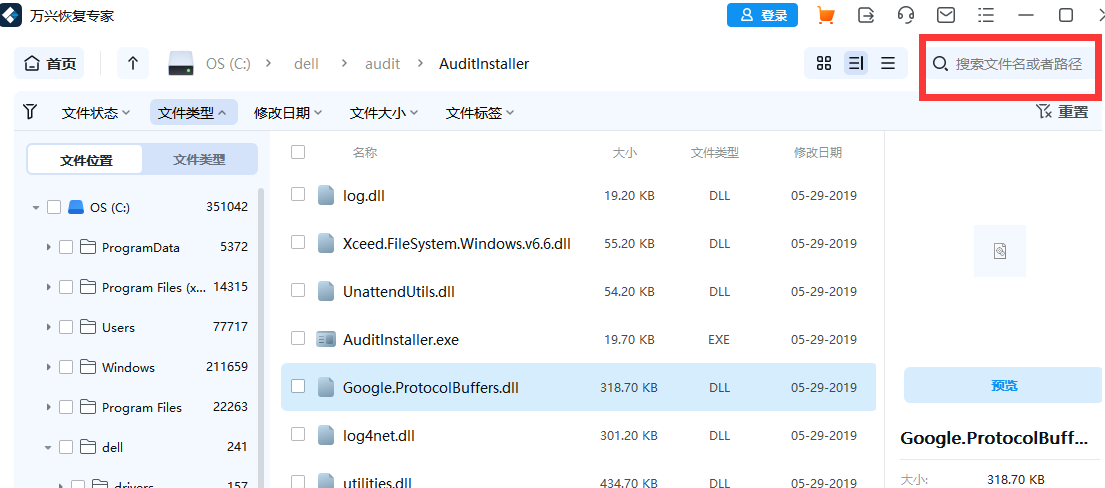Click the file name search field
This screenshot has width=1105, height=488.
coord(1018,64)
